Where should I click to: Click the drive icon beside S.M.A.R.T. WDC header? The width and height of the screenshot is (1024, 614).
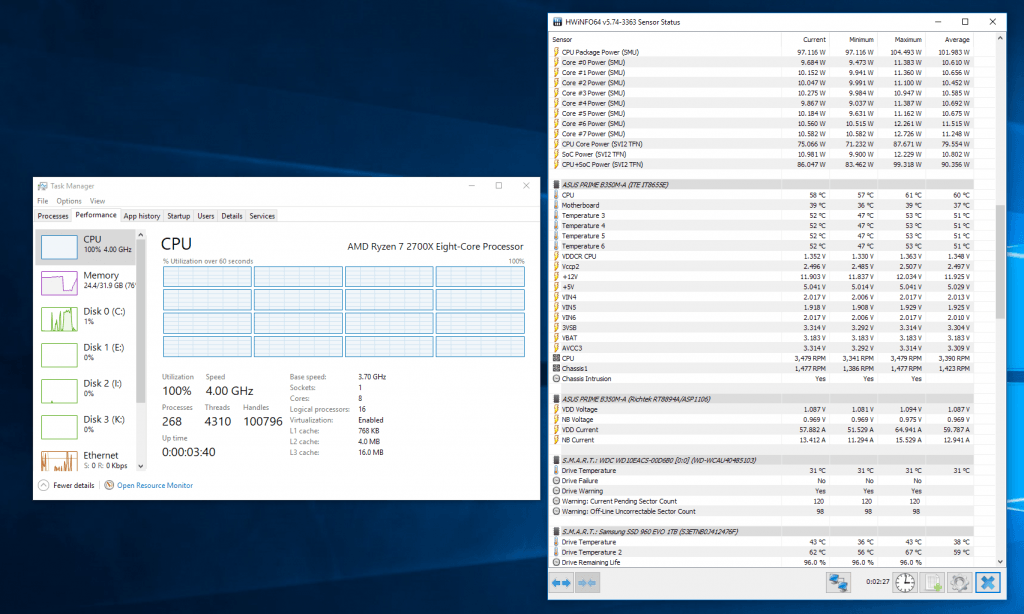point(556,460)
